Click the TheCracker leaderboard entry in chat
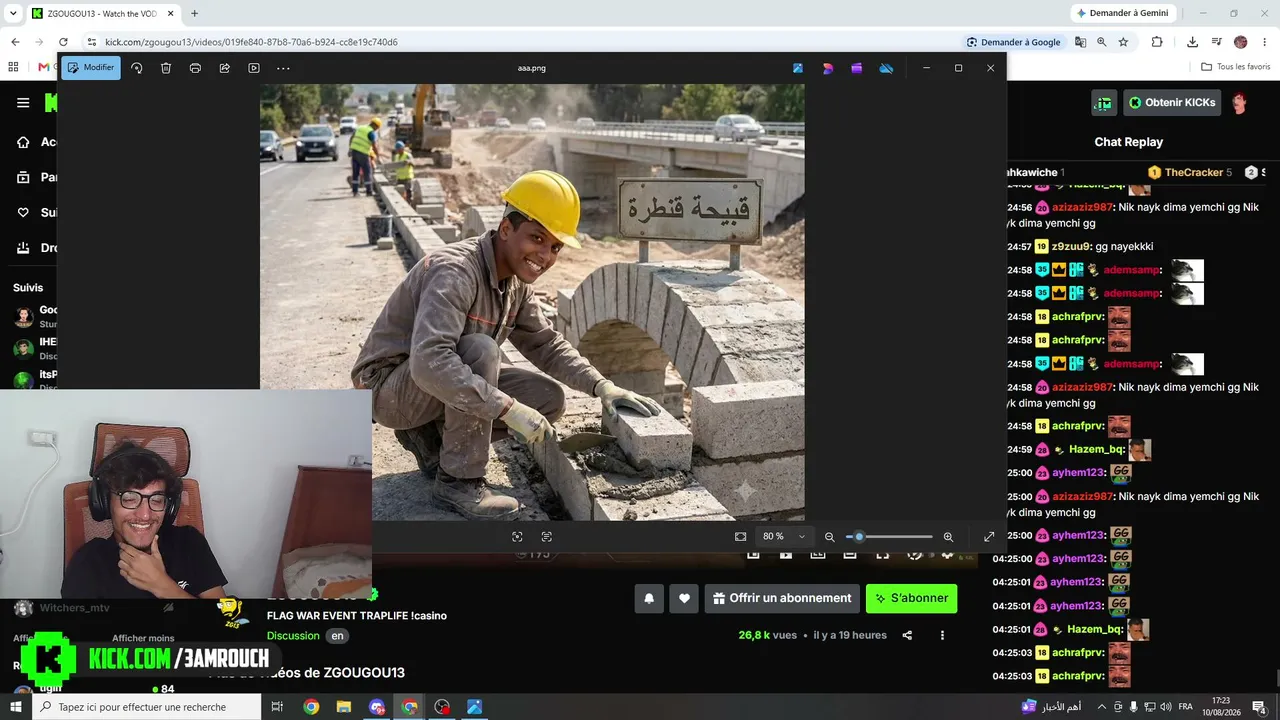Image resolution: width=1280 pixels, height=720 pixels. click(x=1190, y=172)
